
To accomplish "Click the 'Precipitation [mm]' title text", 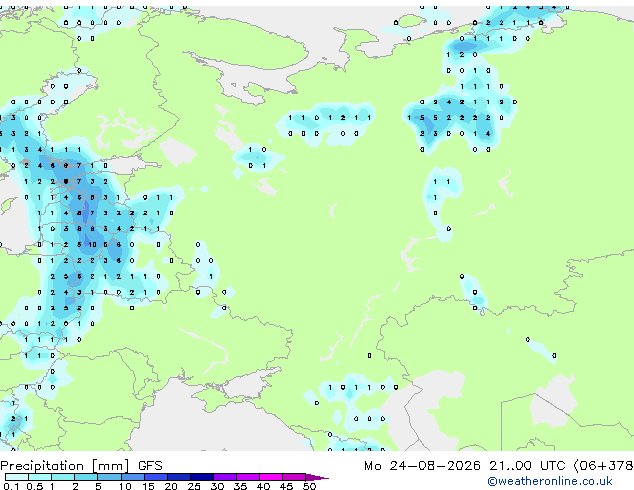I will tap(65, 466).
